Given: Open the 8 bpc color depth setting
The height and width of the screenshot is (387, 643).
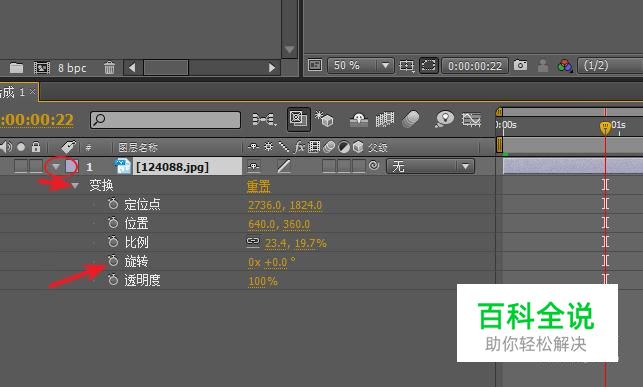Looking at the screenshot, I should pyautogui.click(x=72, y=68).
